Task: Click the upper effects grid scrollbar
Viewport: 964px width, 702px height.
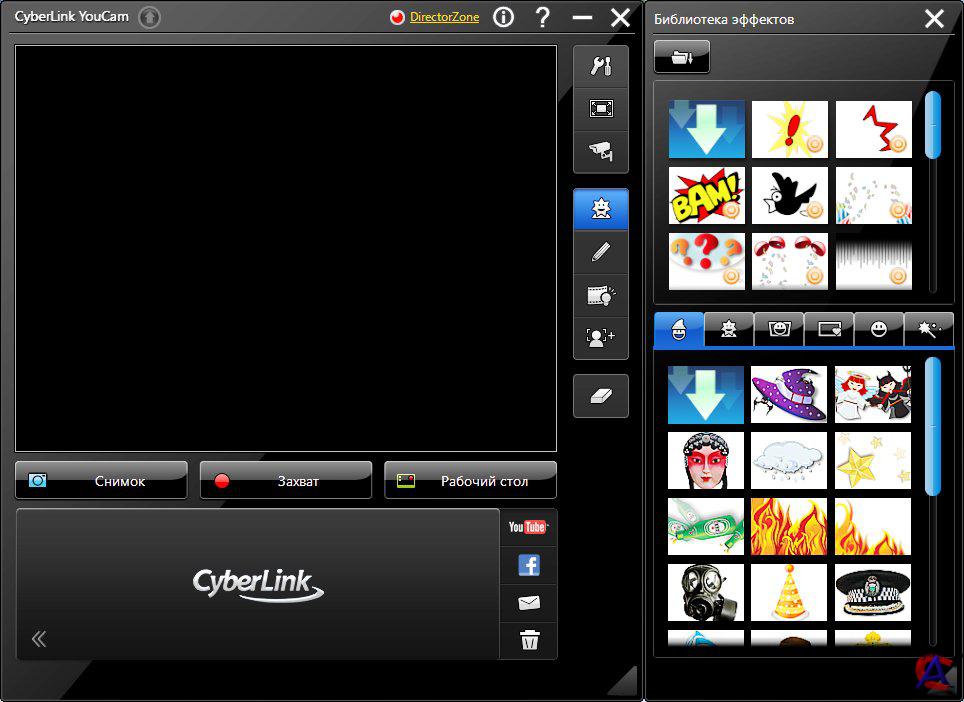Action: 933,125
